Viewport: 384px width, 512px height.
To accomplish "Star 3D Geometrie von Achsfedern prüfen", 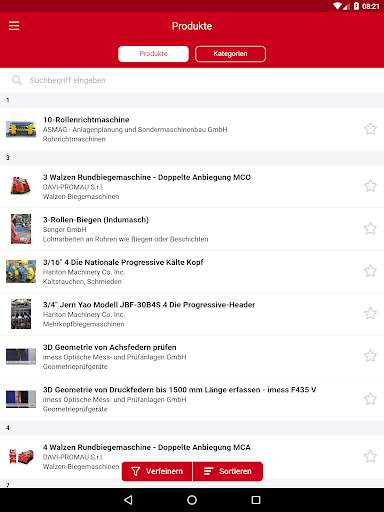I will coord(370,356).
